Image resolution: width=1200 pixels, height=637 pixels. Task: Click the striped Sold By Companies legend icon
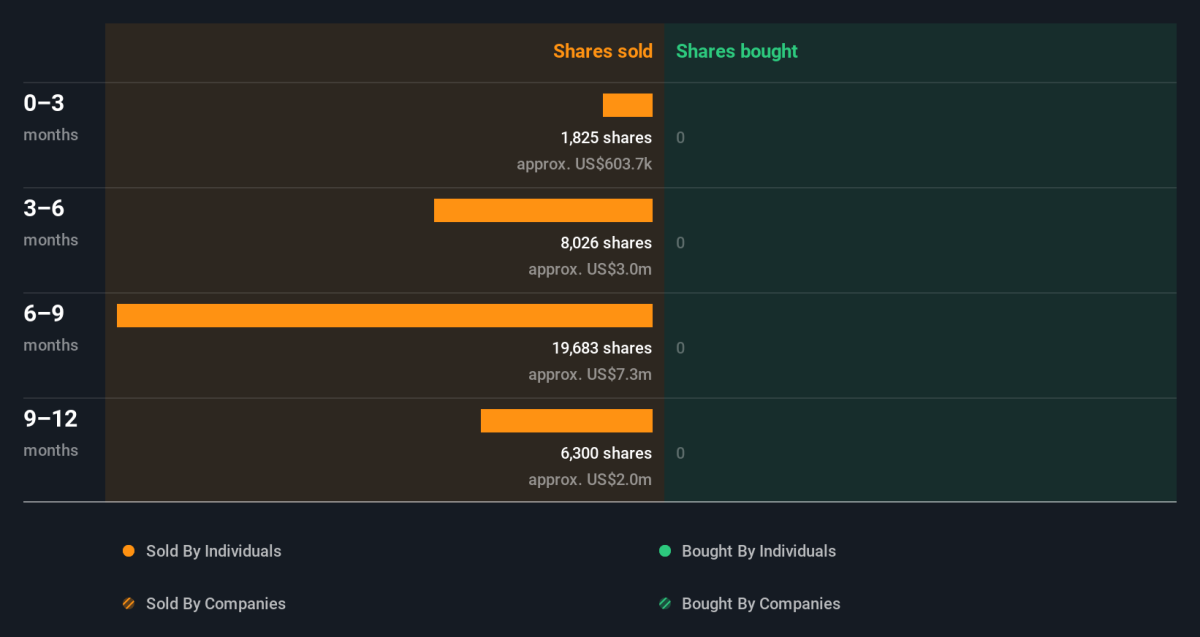pyautogui.click(x=128, y=604)
